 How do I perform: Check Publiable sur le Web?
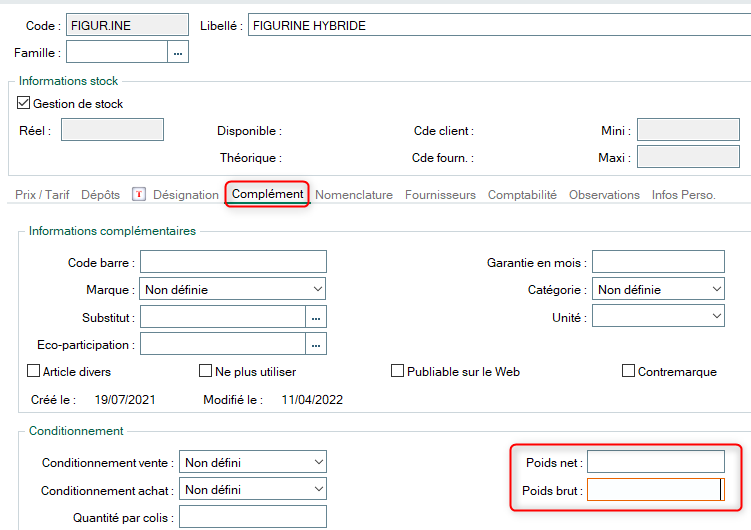(398, 371)
